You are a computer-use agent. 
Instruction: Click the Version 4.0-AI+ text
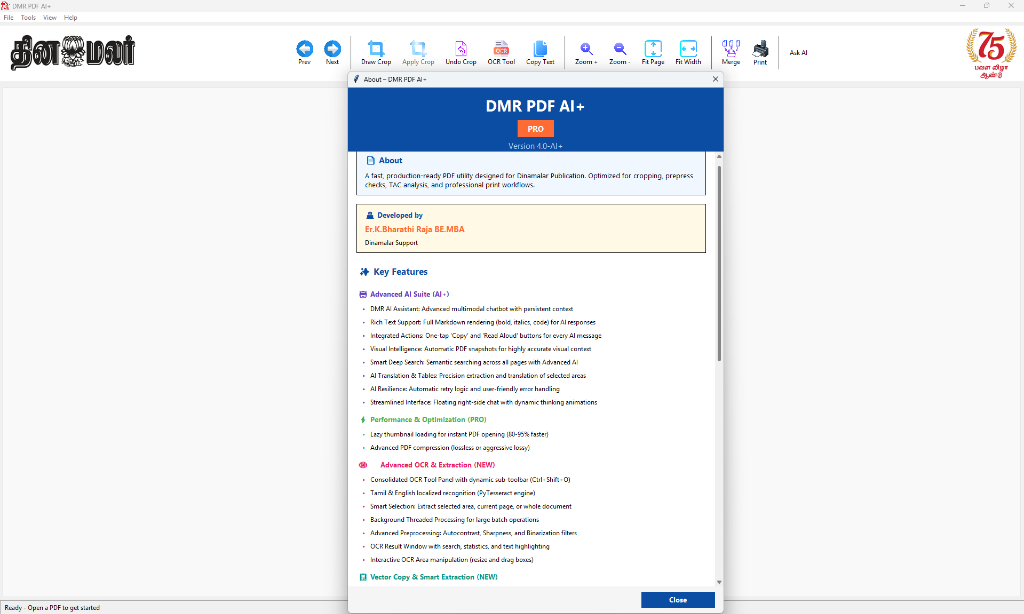point(536,146)
